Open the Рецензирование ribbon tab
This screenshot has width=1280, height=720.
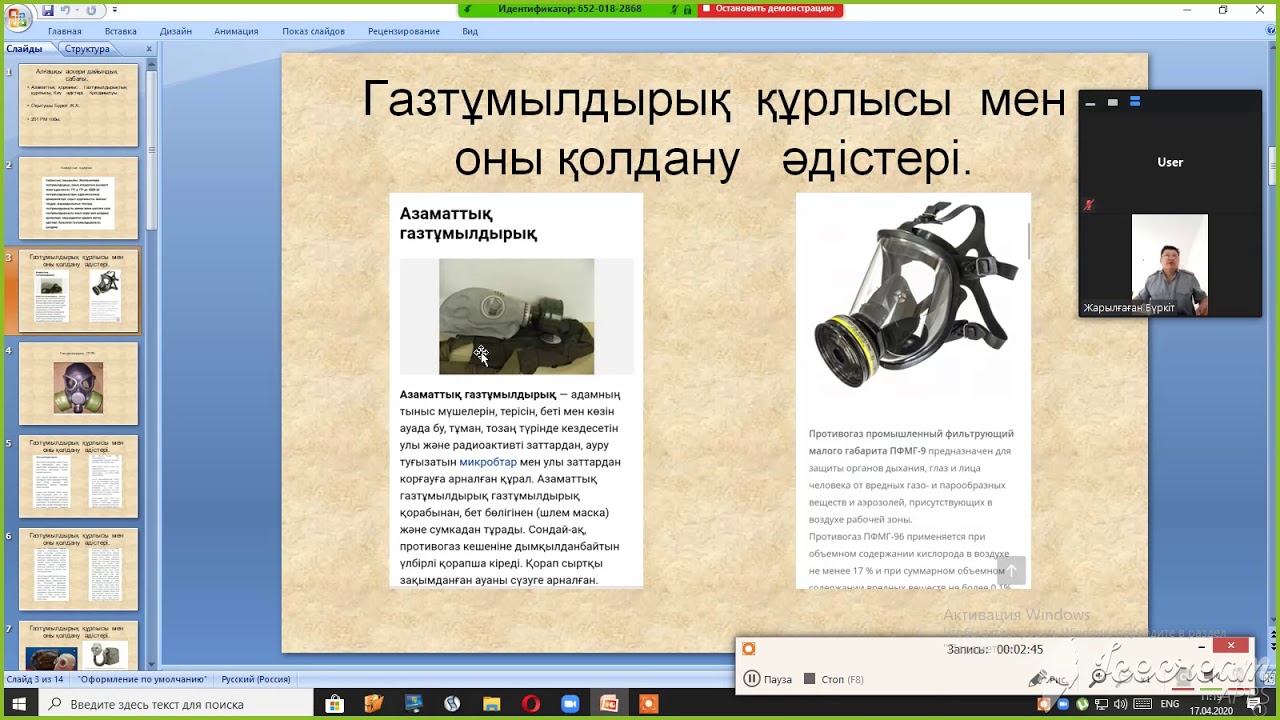point(404,31)
